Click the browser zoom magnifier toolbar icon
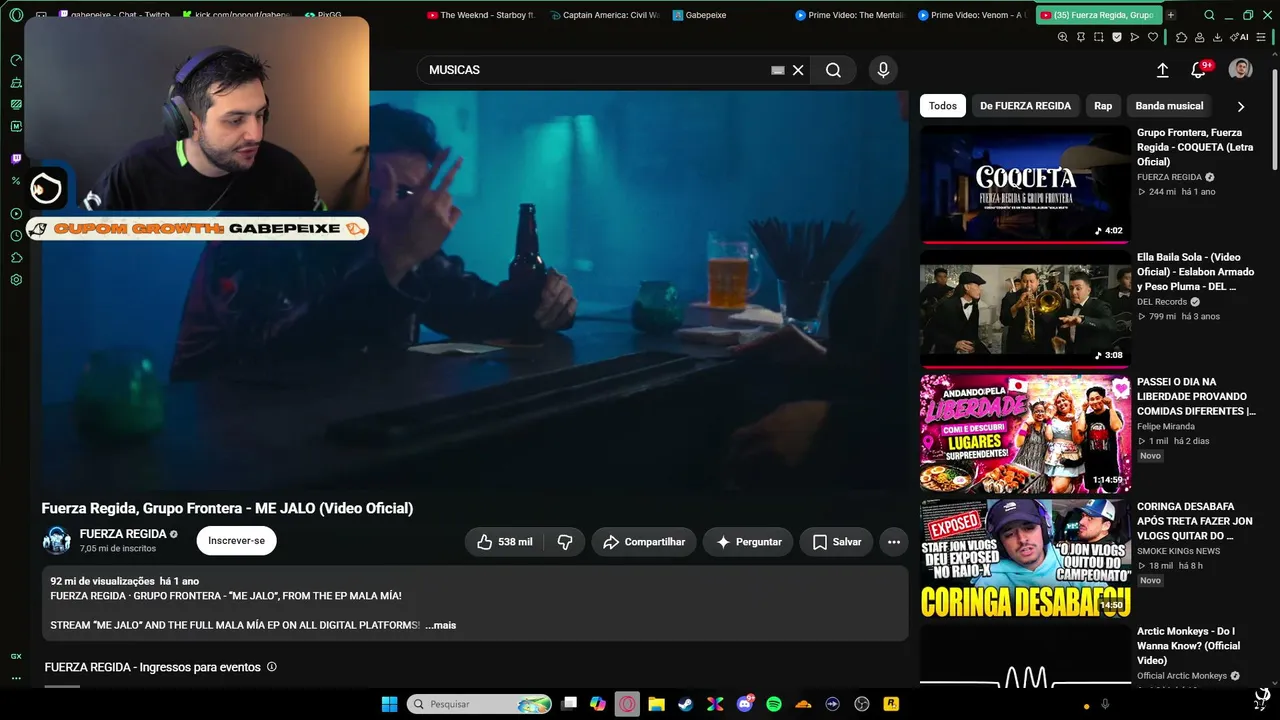Viewport: 1280px width, 720px height. pos(1063,37)
